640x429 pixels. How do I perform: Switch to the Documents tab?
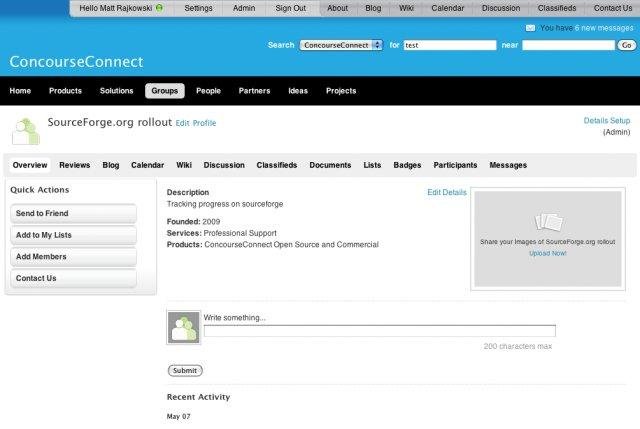point(330,165)
